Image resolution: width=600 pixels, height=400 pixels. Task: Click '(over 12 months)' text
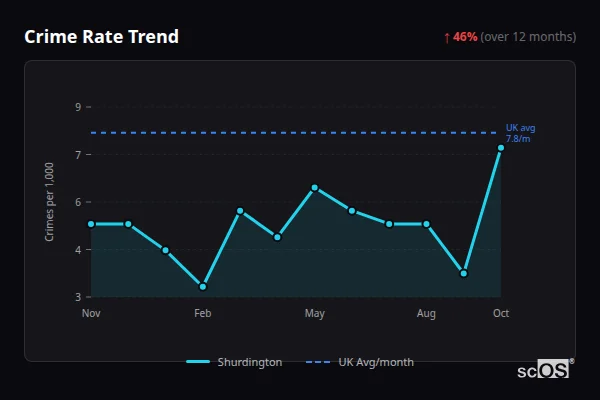click(x=528, y=37)
